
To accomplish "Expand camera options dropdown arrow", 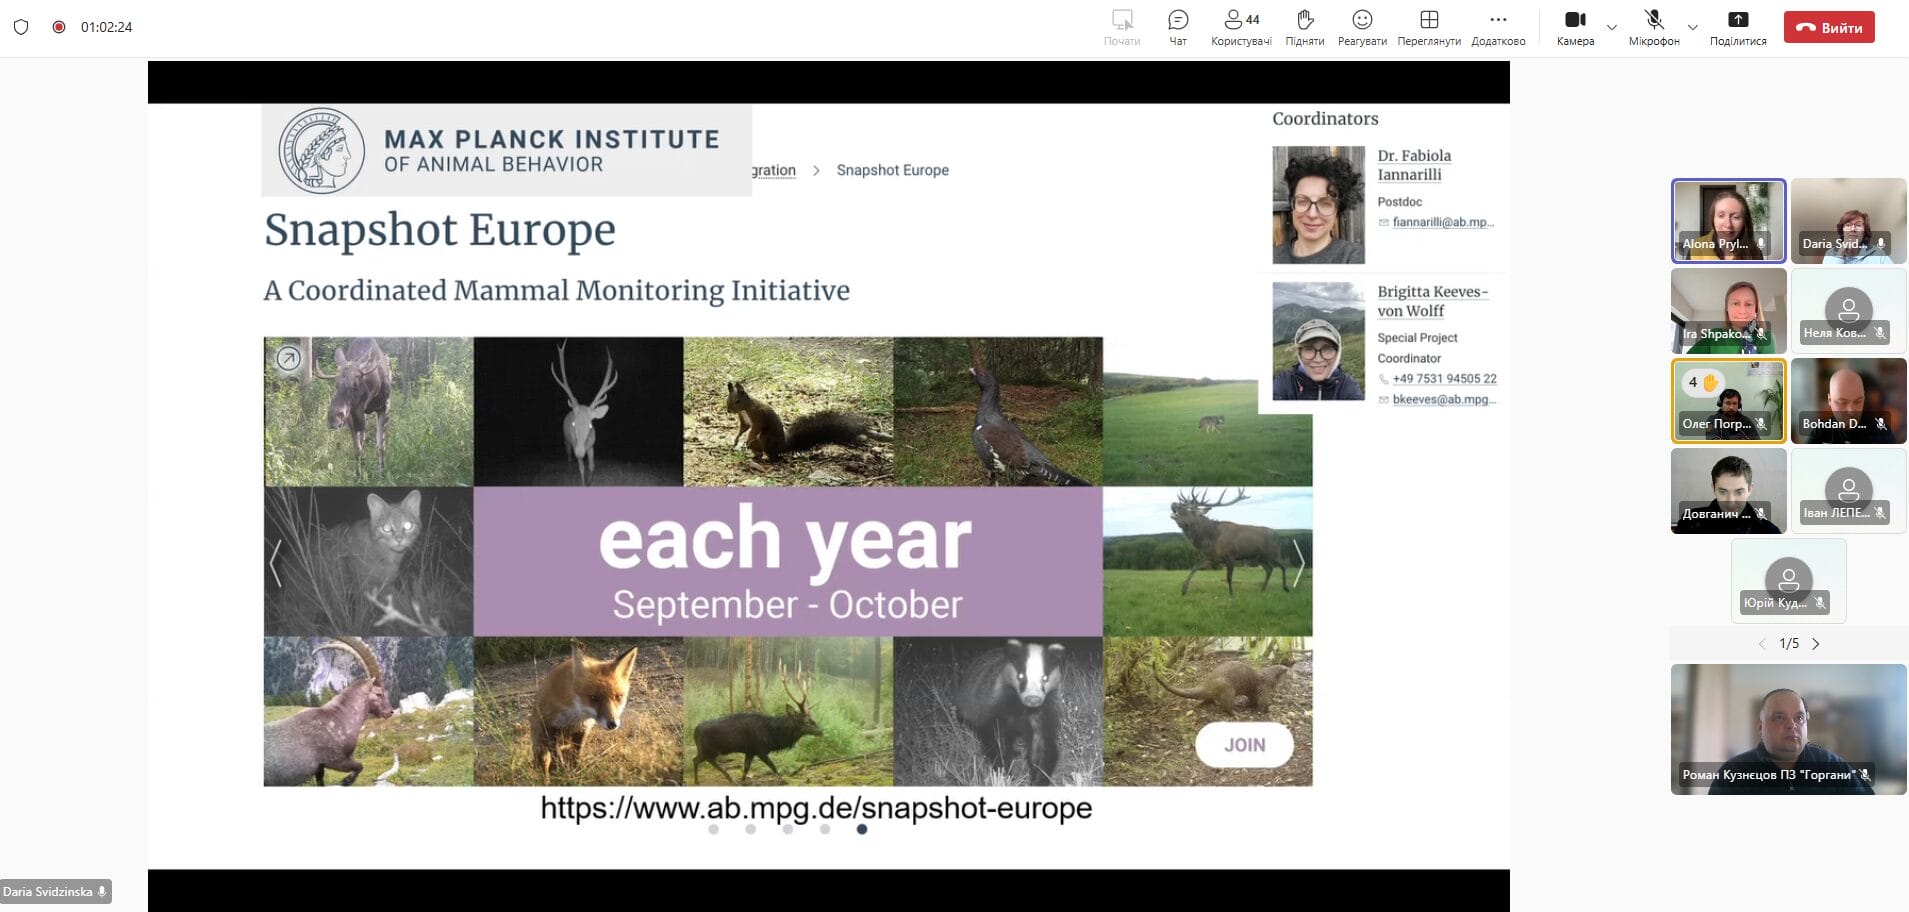I will (x=1612, y=27).
